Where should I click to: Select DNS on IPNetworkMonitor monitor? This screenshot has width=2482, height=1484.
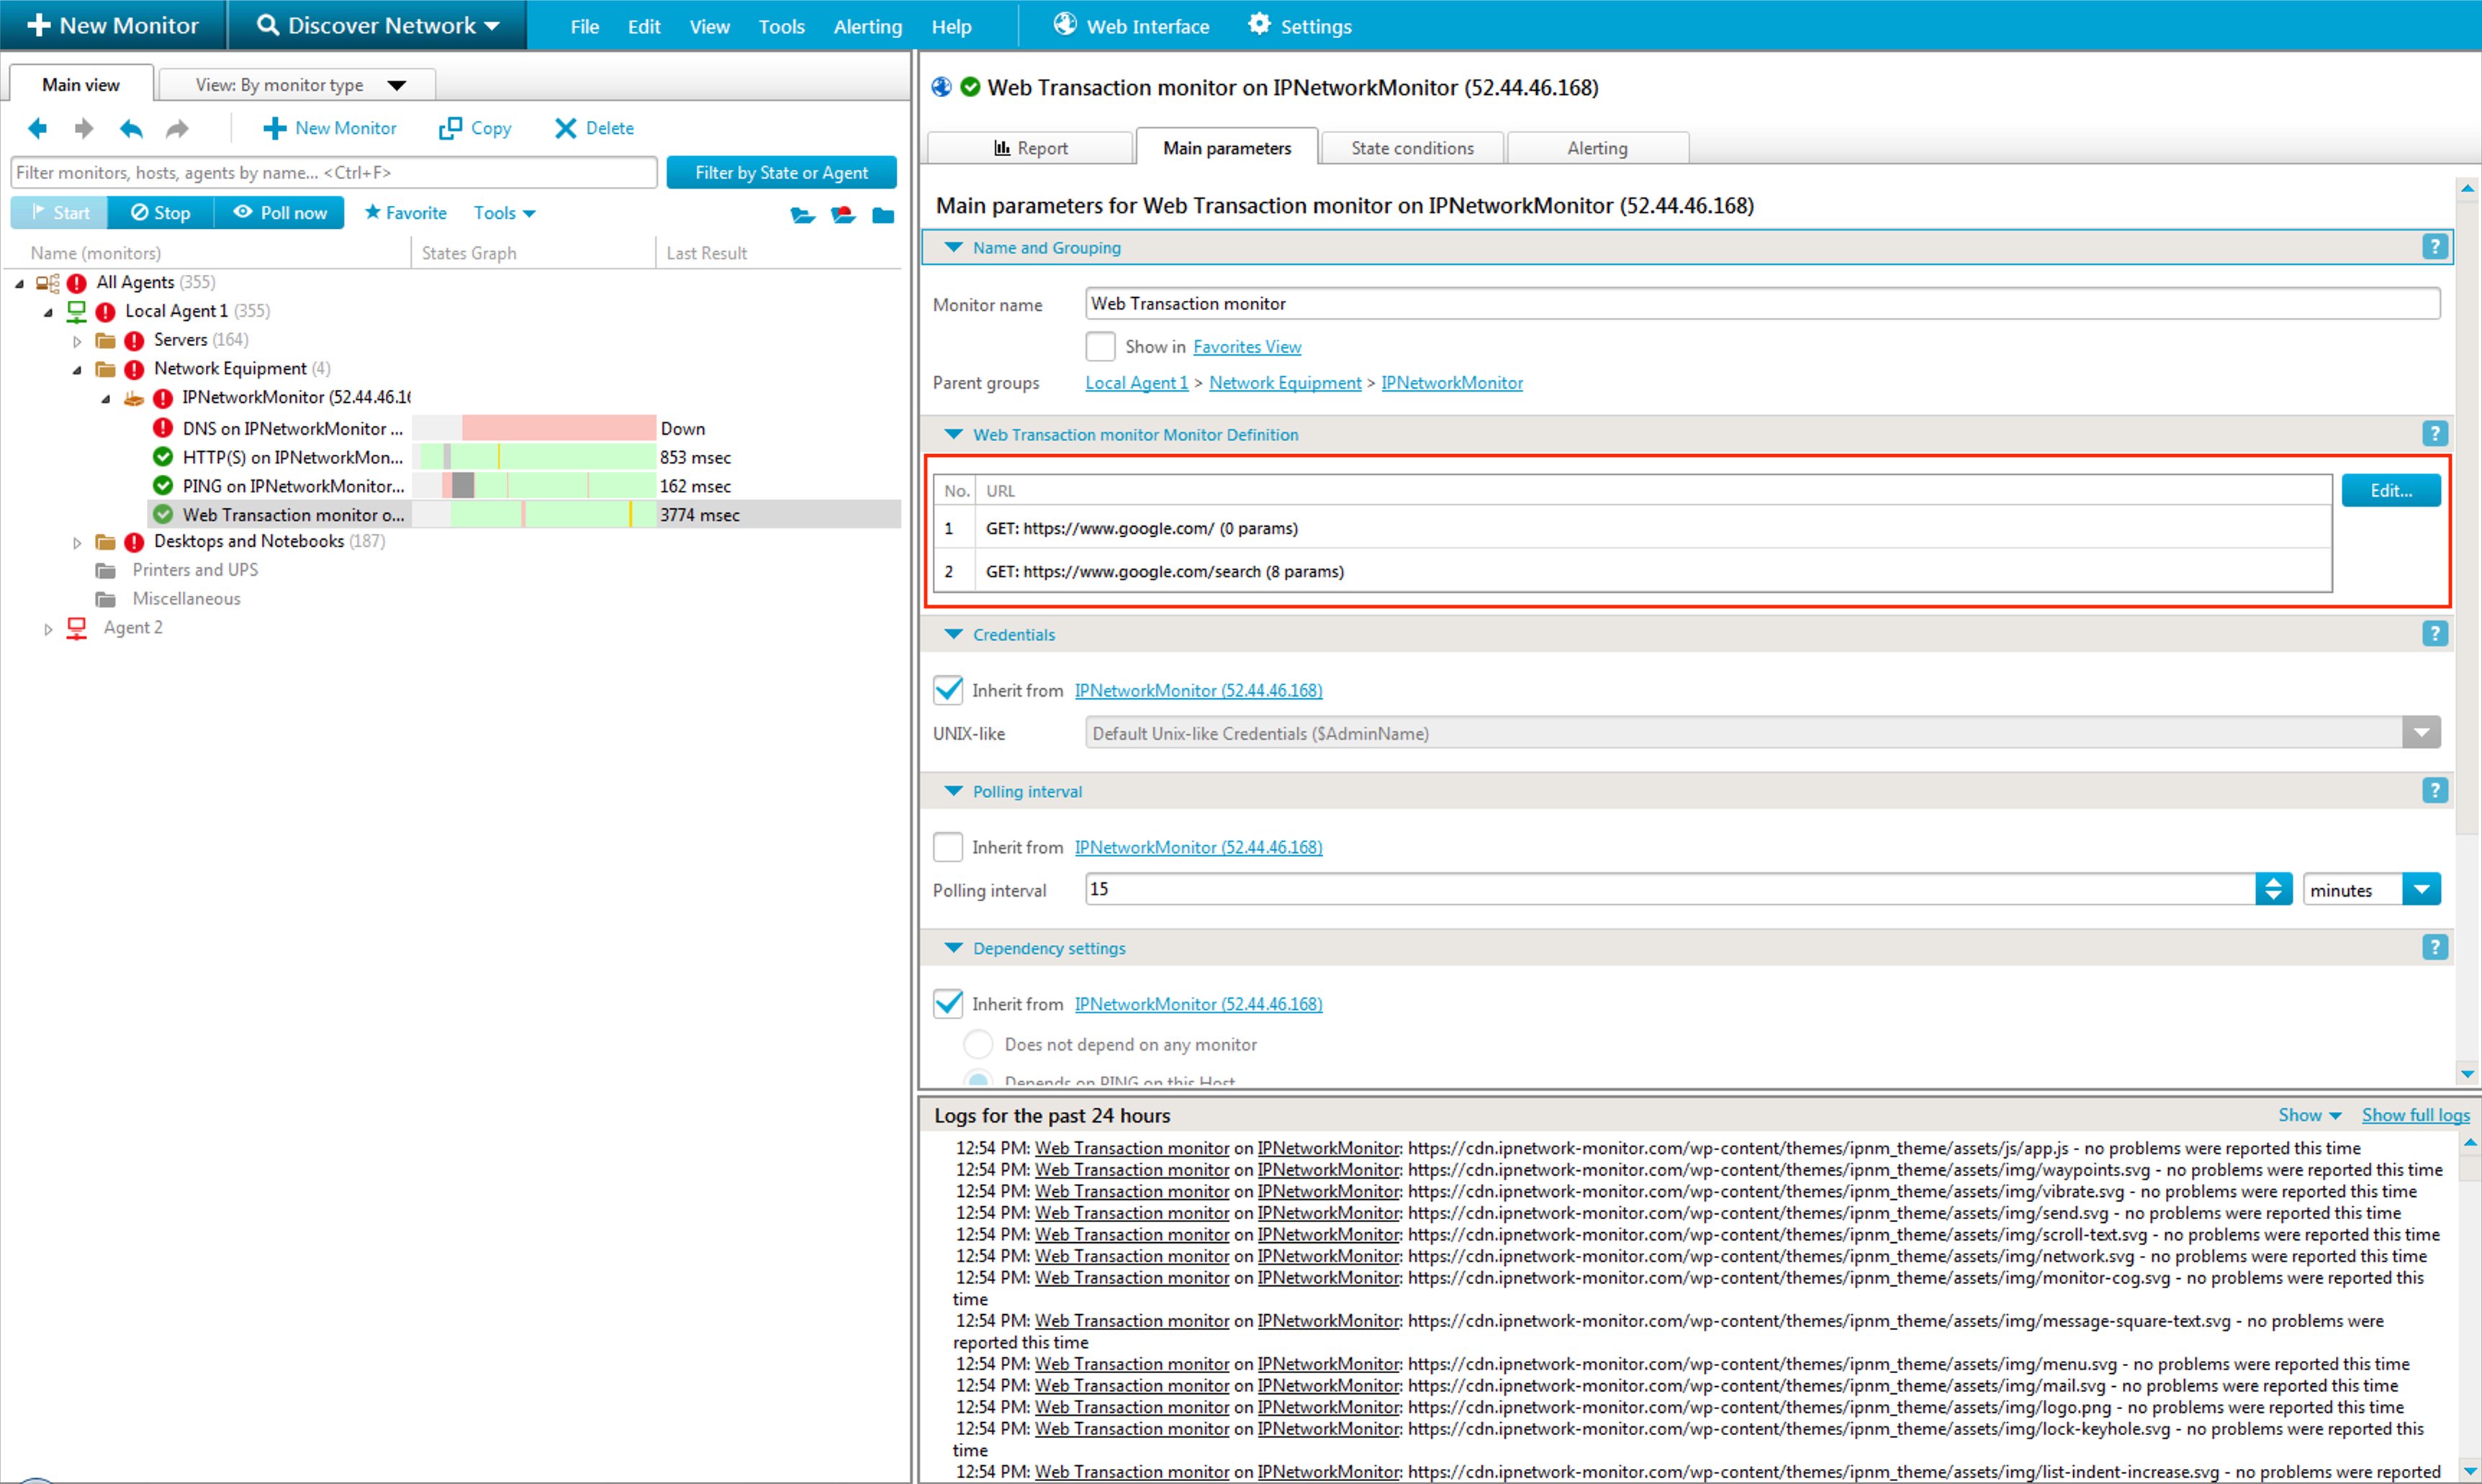point(292,428)
